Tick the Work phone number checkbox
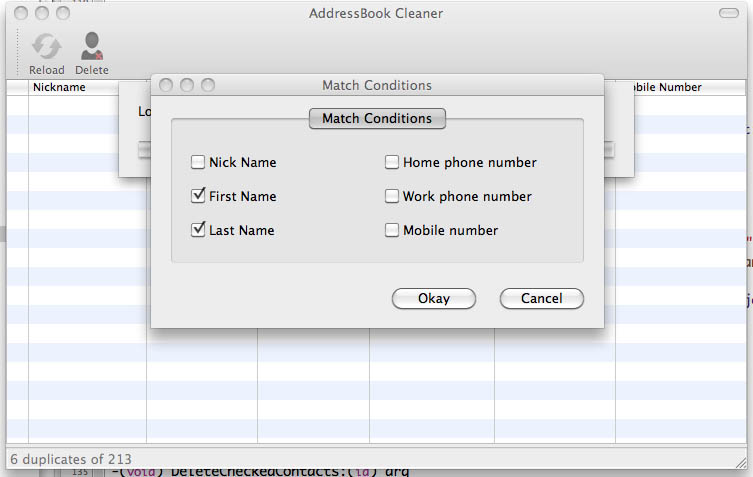Screen dimensions: 753x477 [x=392, y=196]
